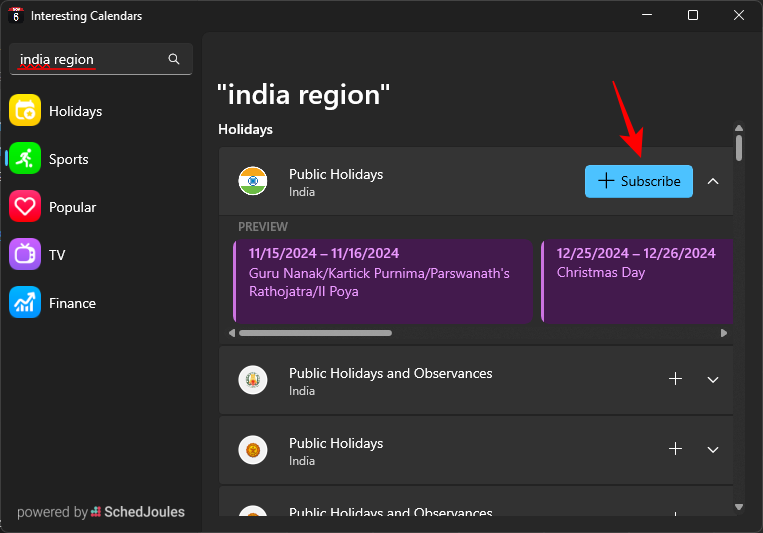Expand the Public Holidays and Observances entry
The height and width of the screenshot is (533, 763).
713,380
